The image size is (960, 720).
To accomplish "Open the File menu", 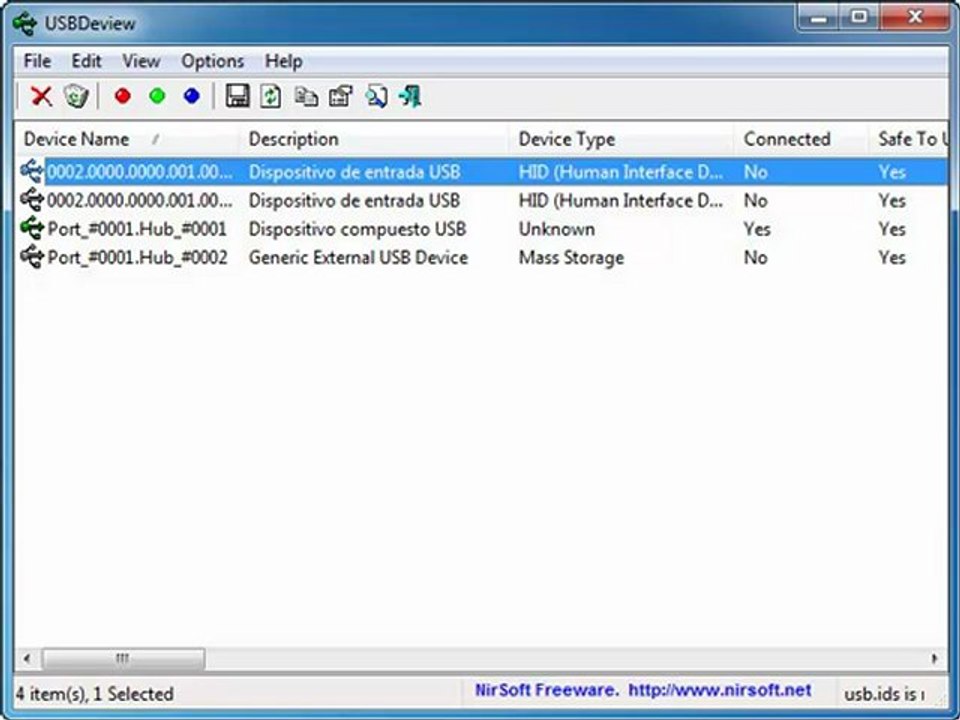I will click(37, 61).
